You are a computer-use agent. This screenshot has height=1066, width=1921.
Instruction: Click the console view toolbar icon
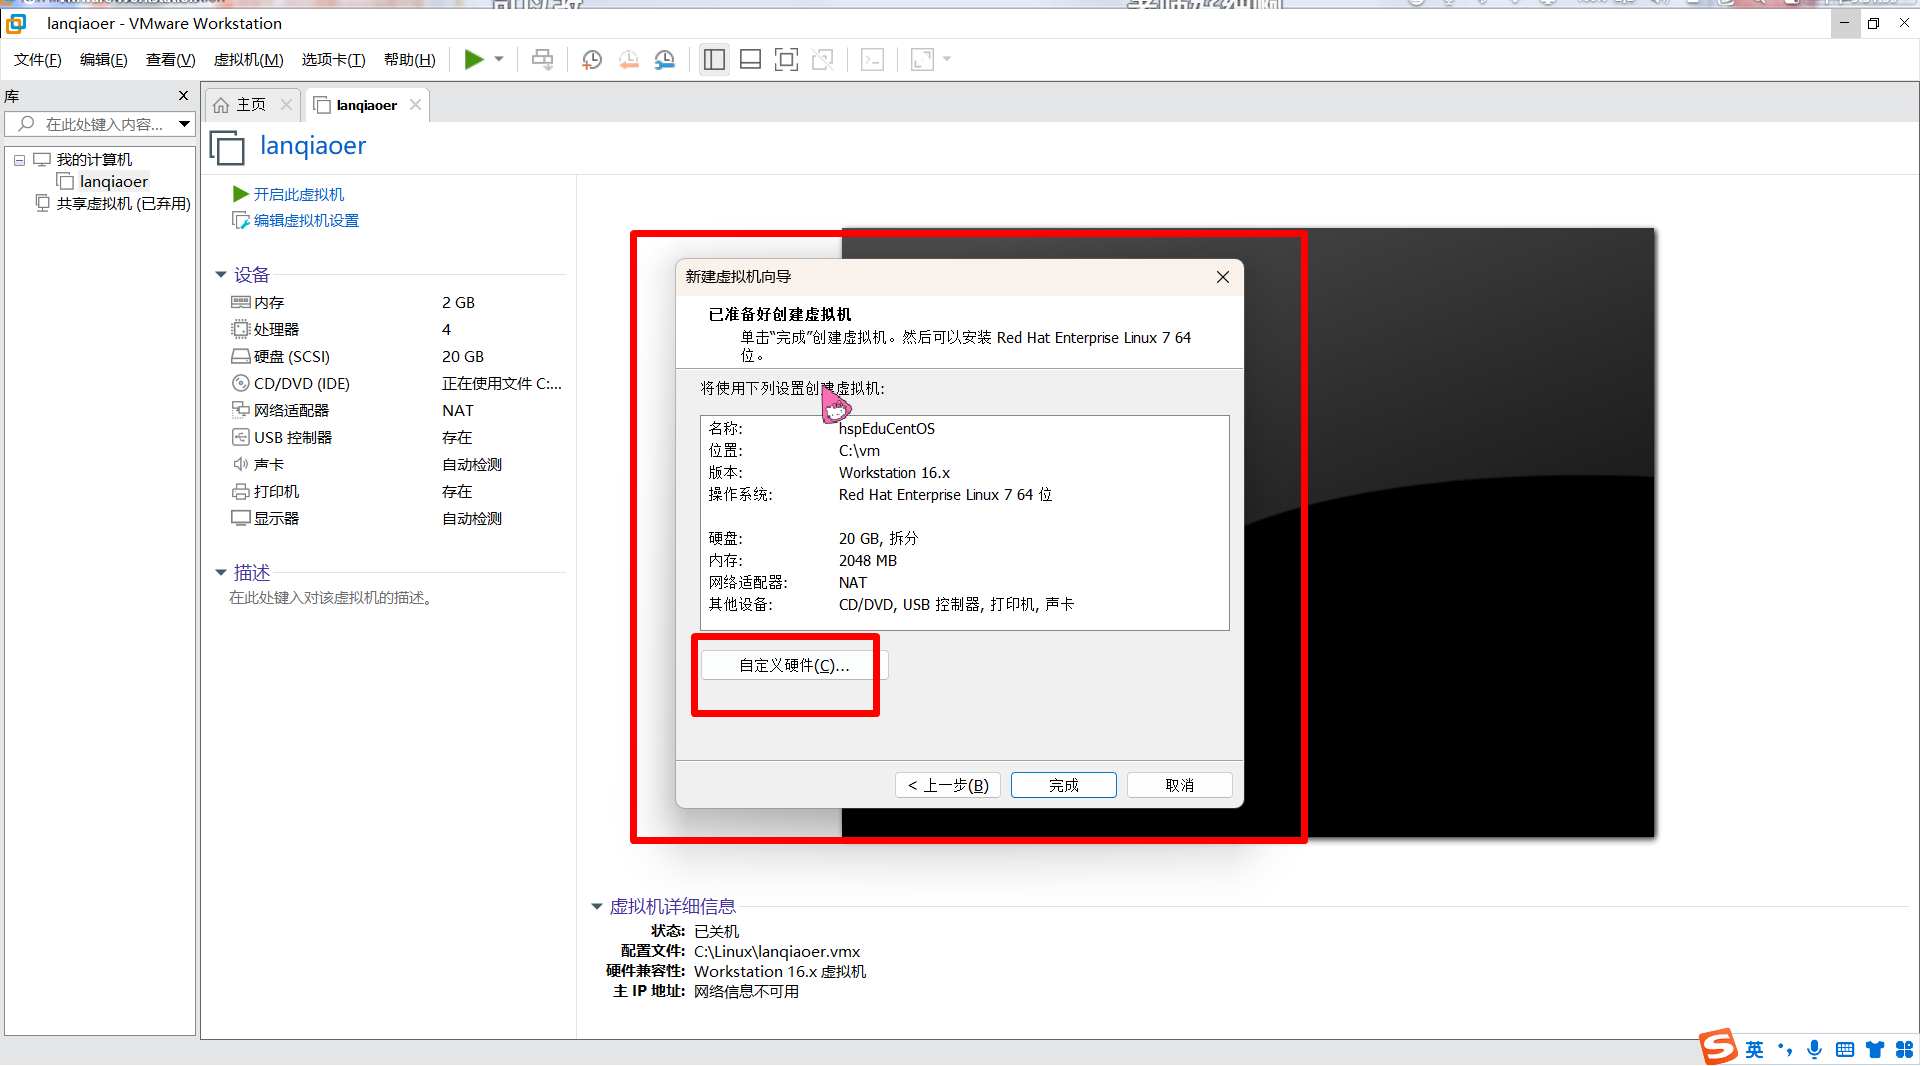click(x=873, y=60)
